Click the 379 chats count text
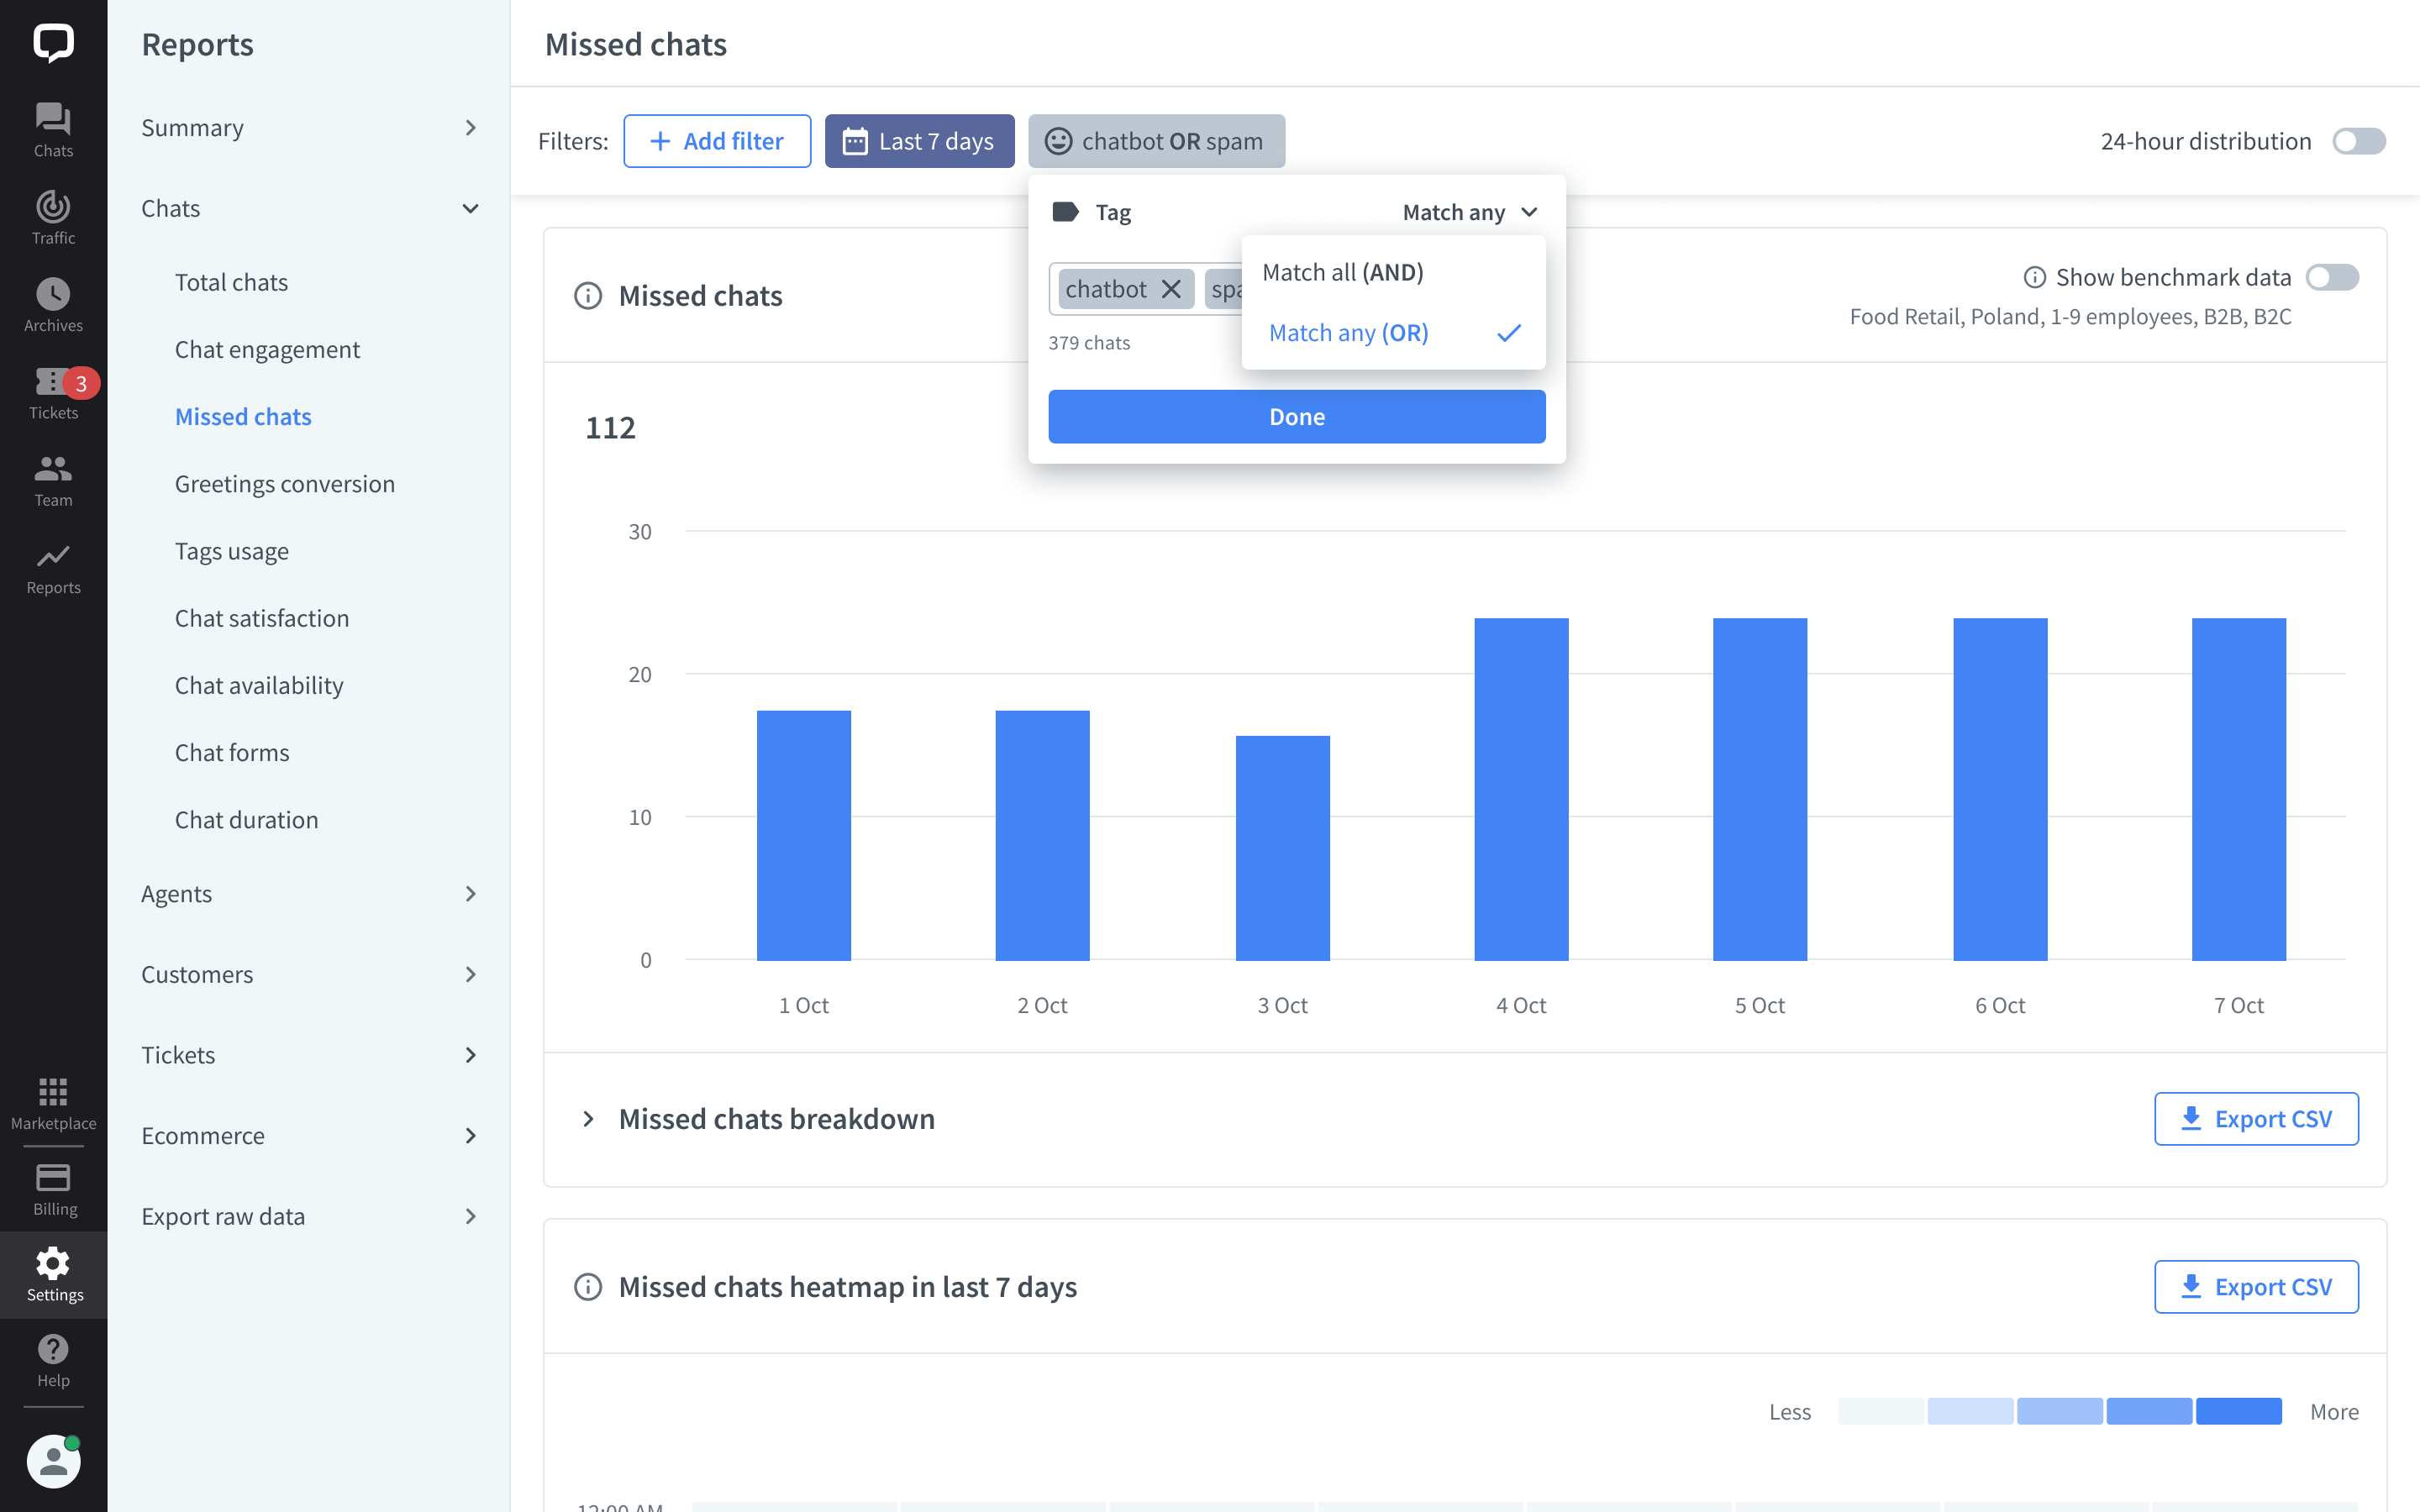The width and height of the screenshot is (2420, 1512). coord(1089,343)
